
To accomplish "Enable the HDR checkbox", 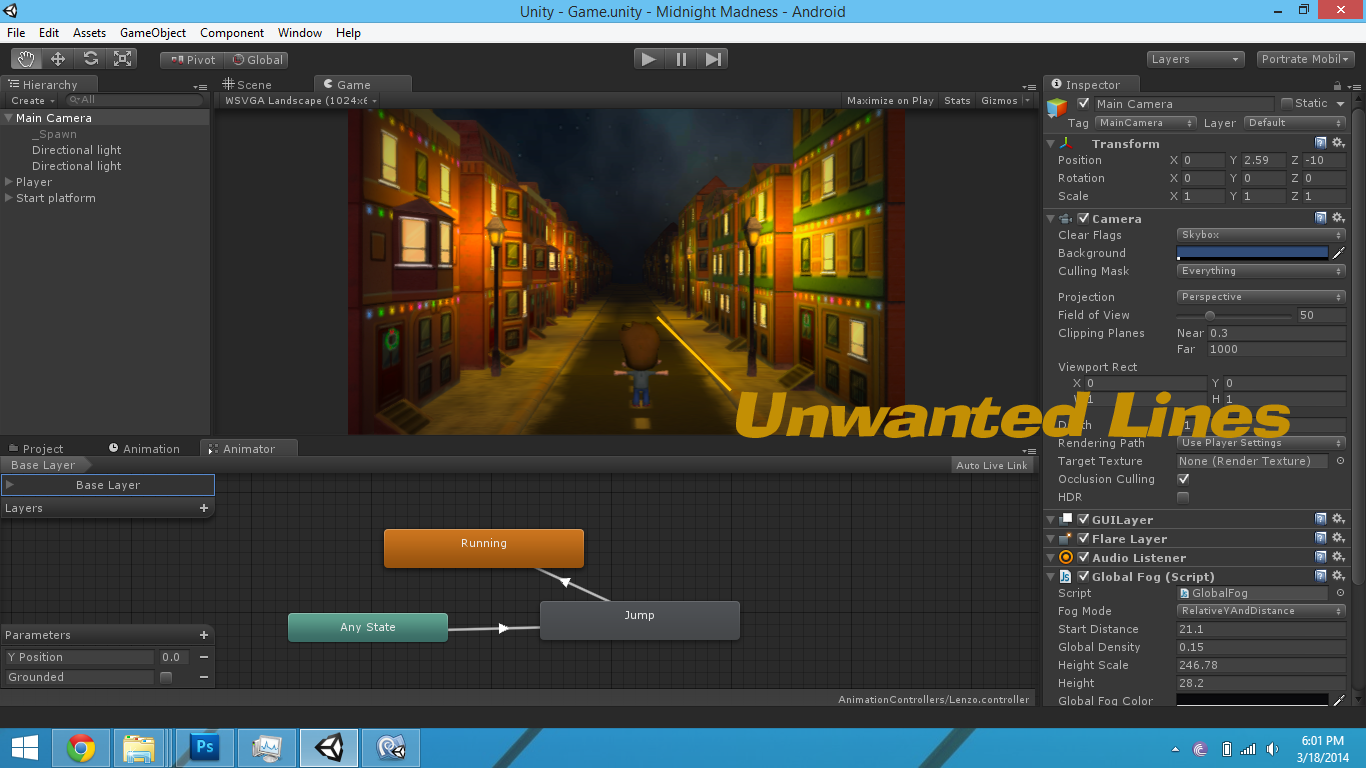I will click(x=1184, y=497).
